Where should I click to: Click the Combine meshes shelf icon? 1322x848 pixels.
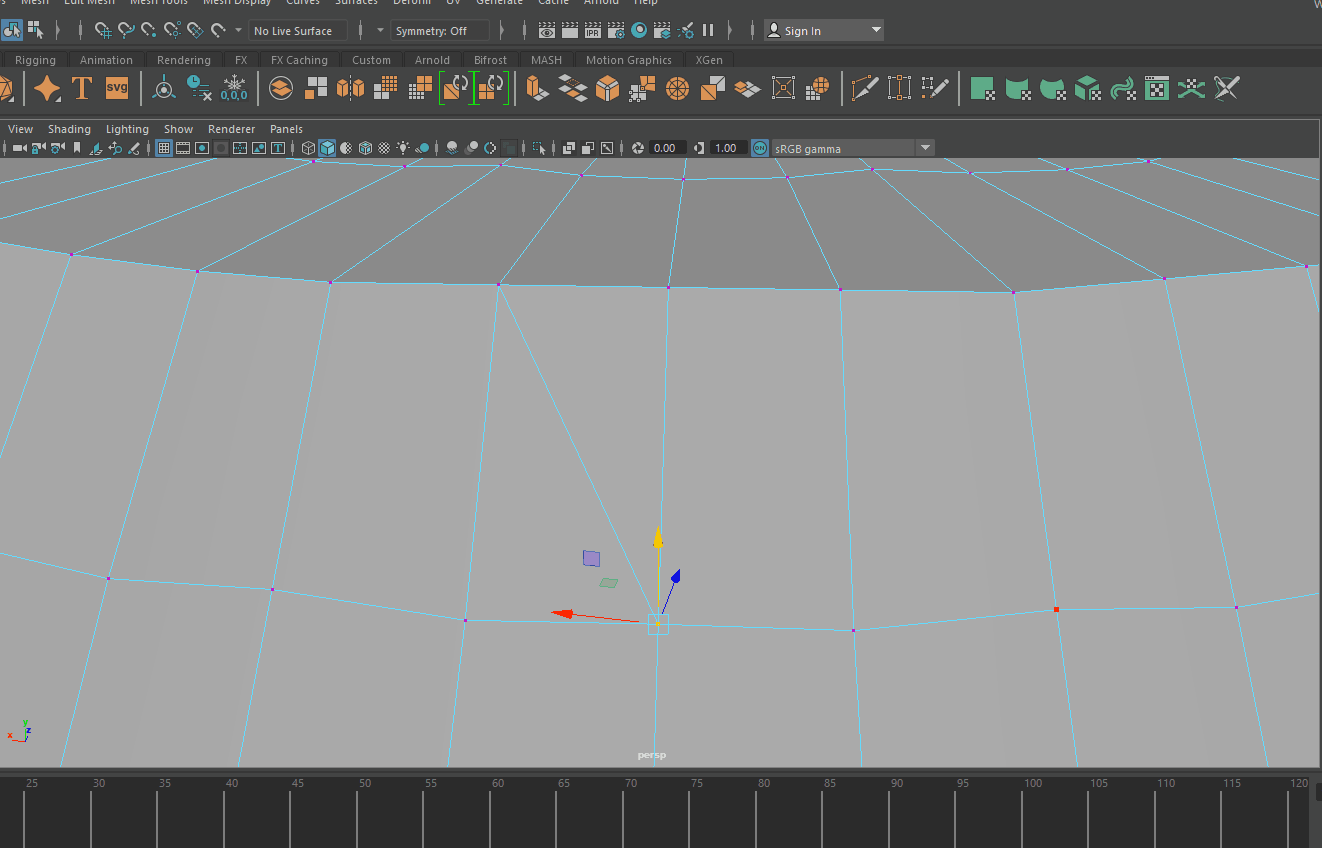pyautogui.click(x=282, y=89)
